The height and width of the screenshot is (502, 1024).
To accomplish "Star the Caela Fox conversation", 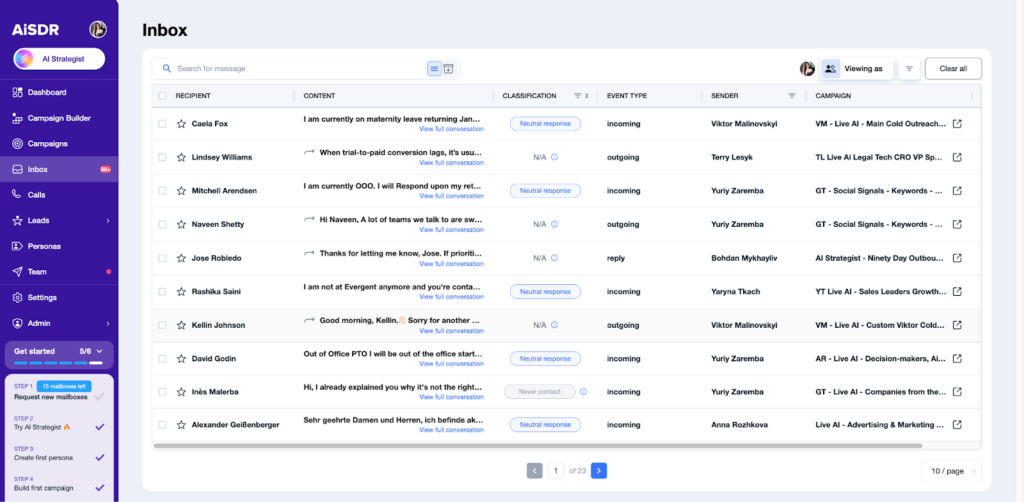I will [x=181, y=124].
